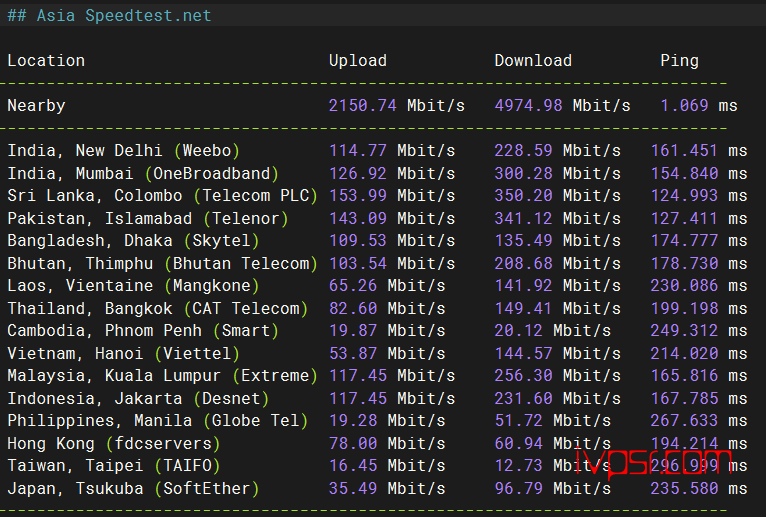Click the Nearby download value 4974.98
Image resolution: width=766 pixels, height=517 pixels.
tap(528, 106)
